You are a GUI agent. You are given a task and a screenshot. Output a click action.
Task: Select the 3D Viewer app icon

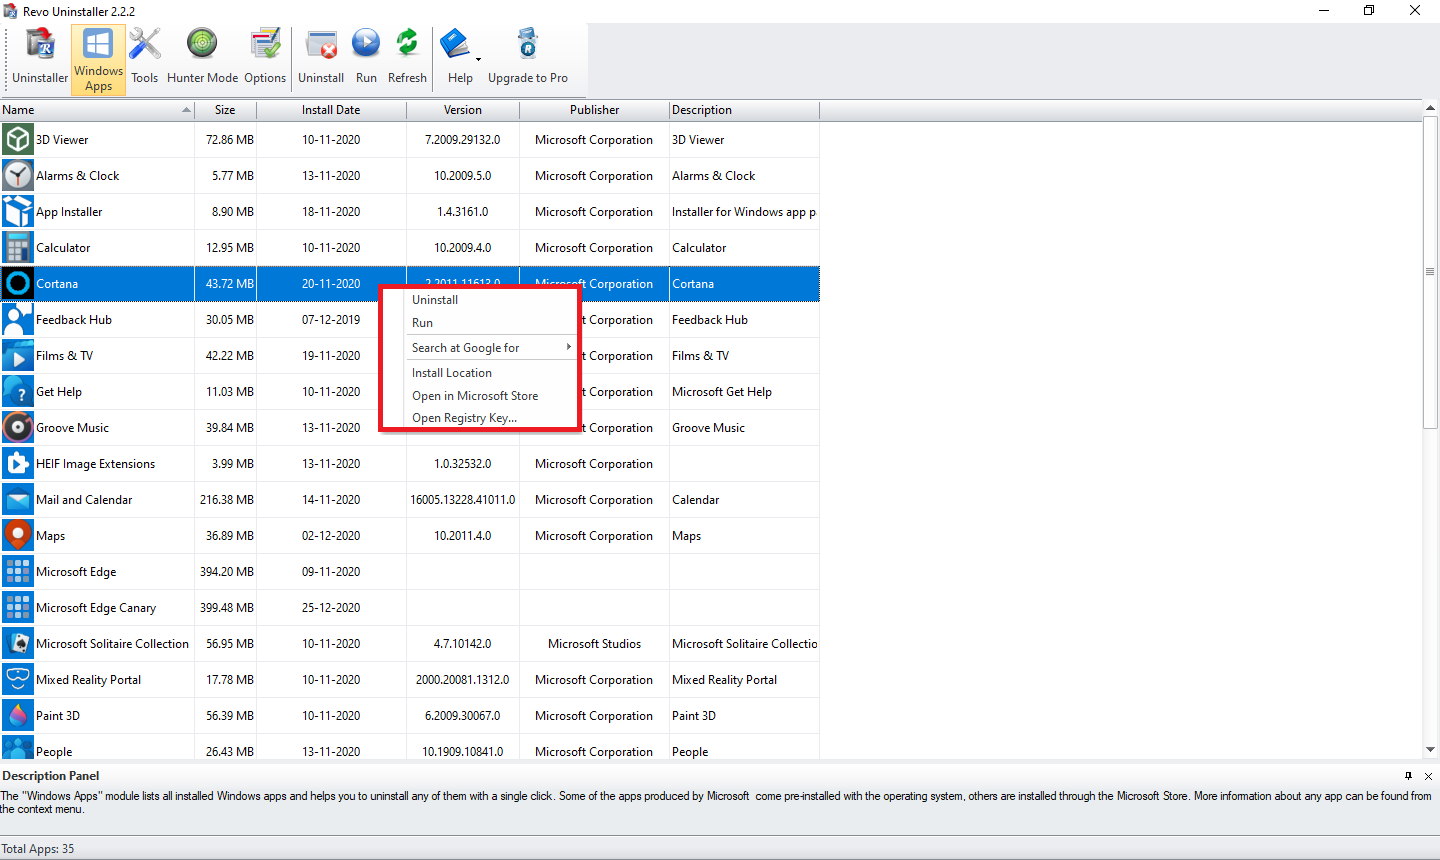(x=18, y=140)
